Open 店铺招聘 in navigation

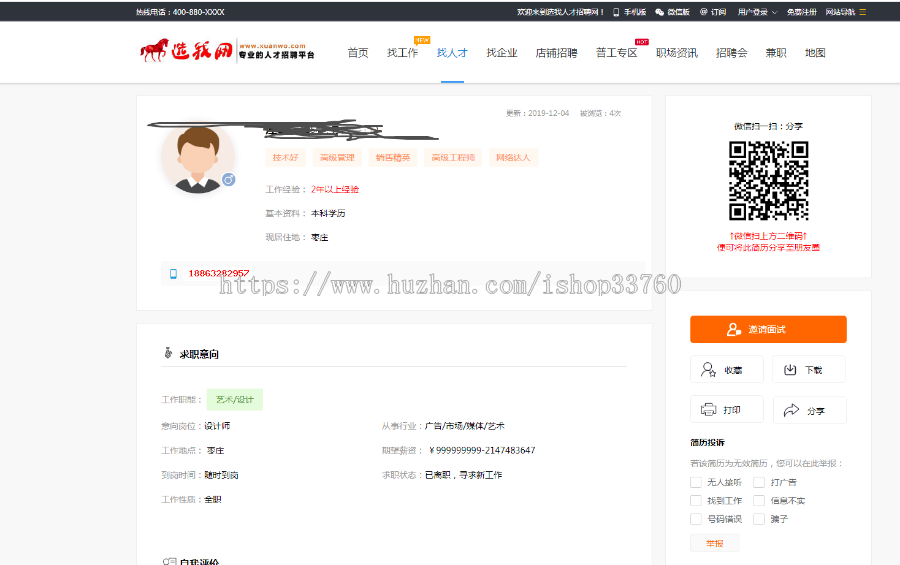click(556, 53)
